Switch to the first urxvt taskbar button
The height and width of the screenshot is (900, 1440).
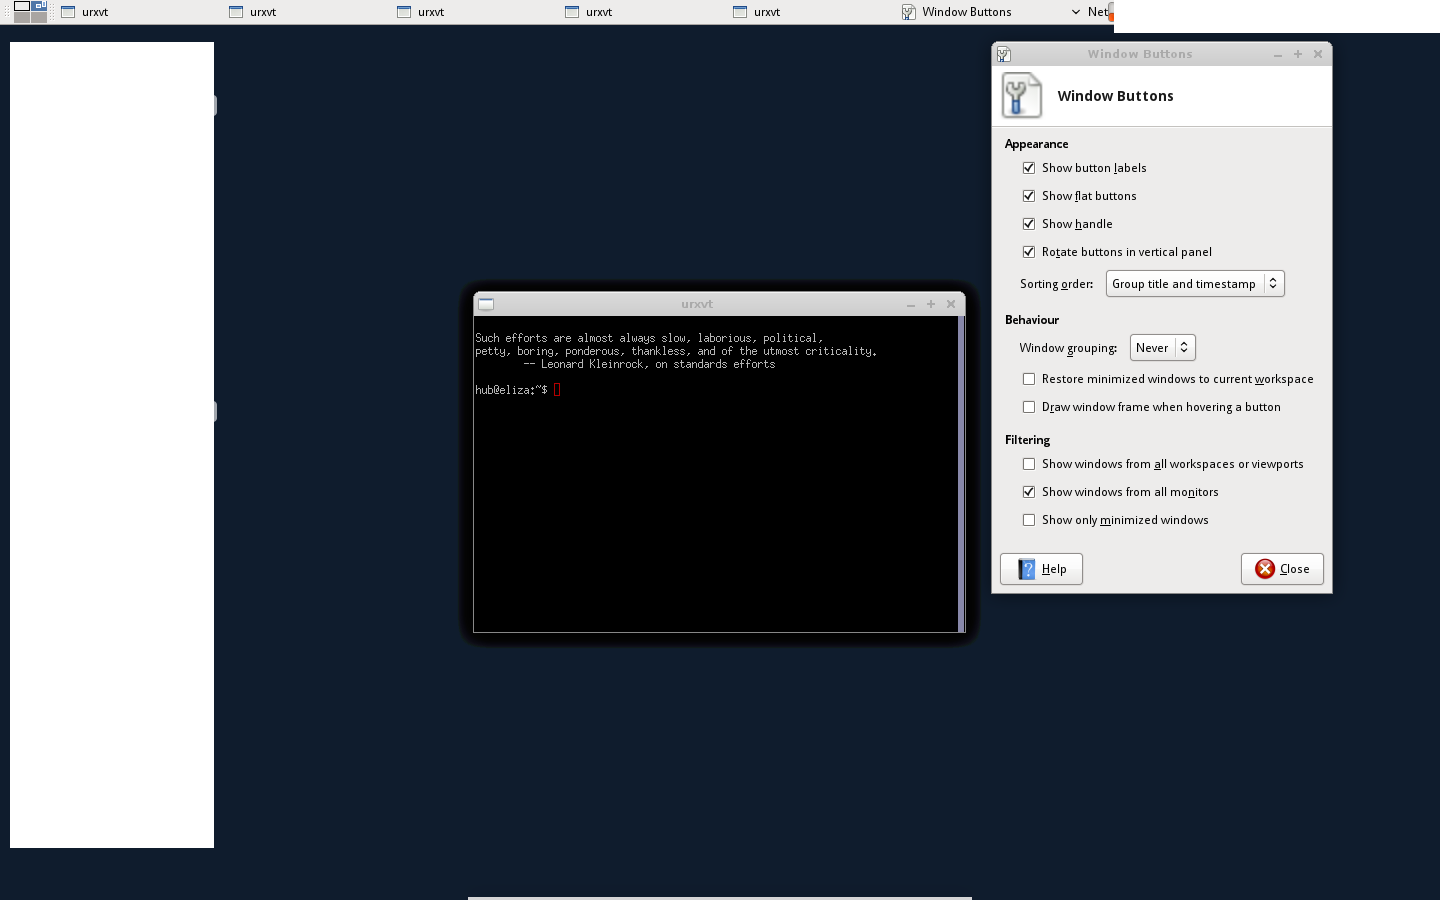click(96, 12)
